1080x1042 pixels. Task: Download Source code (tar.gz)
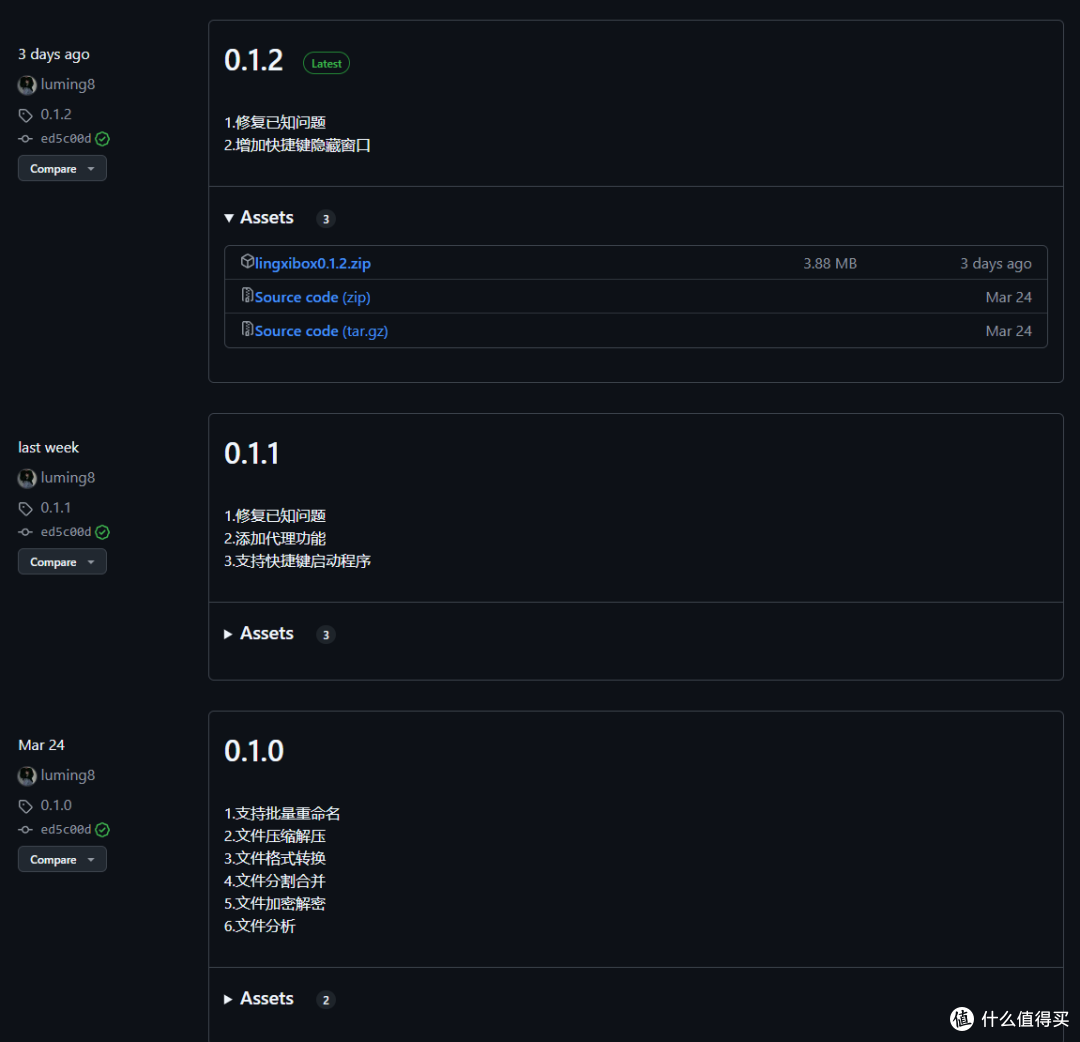point(322,331)
